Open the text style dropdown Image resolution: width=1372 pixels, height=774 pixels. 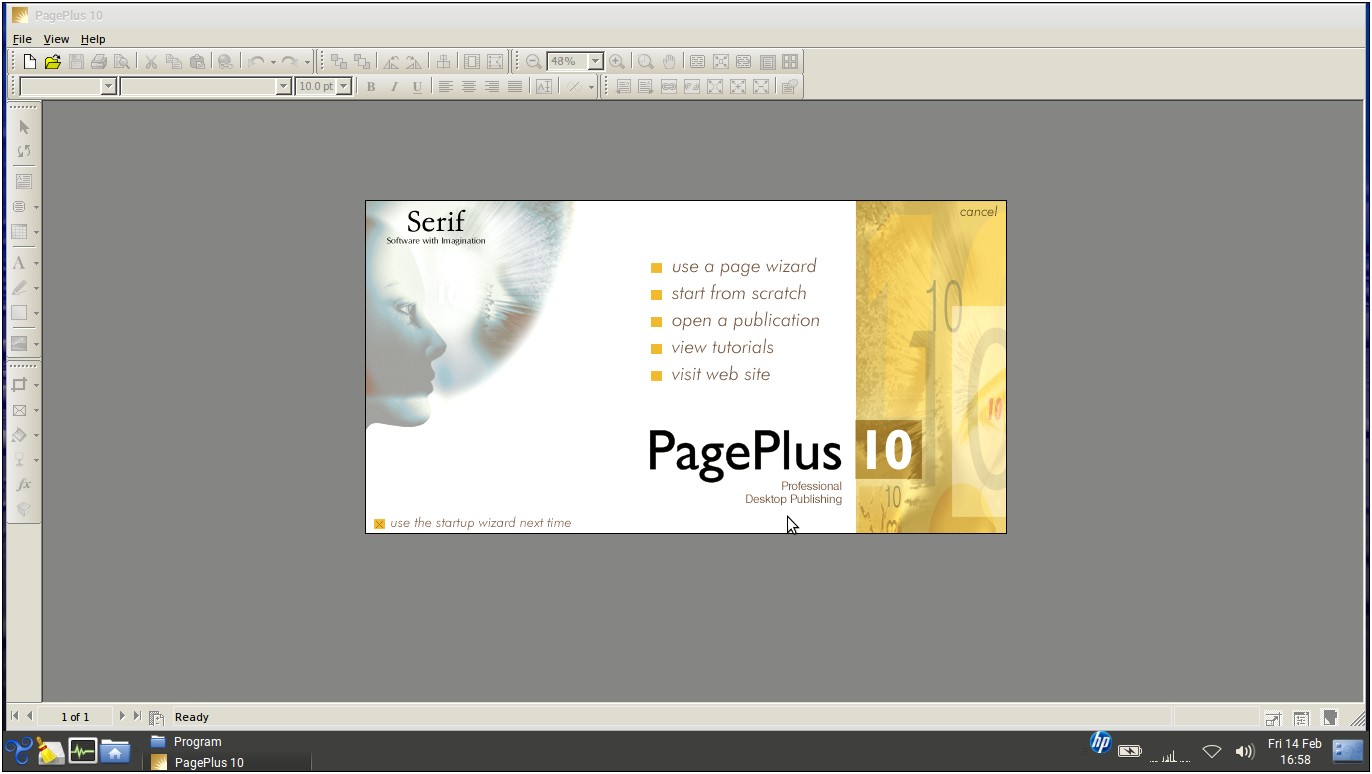point(109,87)
